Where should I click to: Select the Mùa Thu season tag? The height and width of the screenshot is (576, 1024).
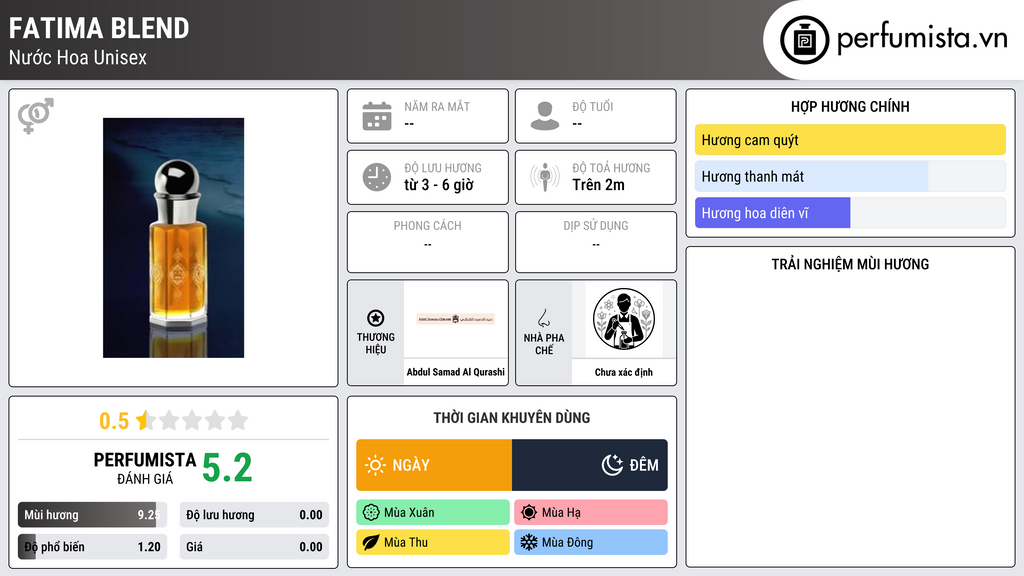click(x=433, y=543)
